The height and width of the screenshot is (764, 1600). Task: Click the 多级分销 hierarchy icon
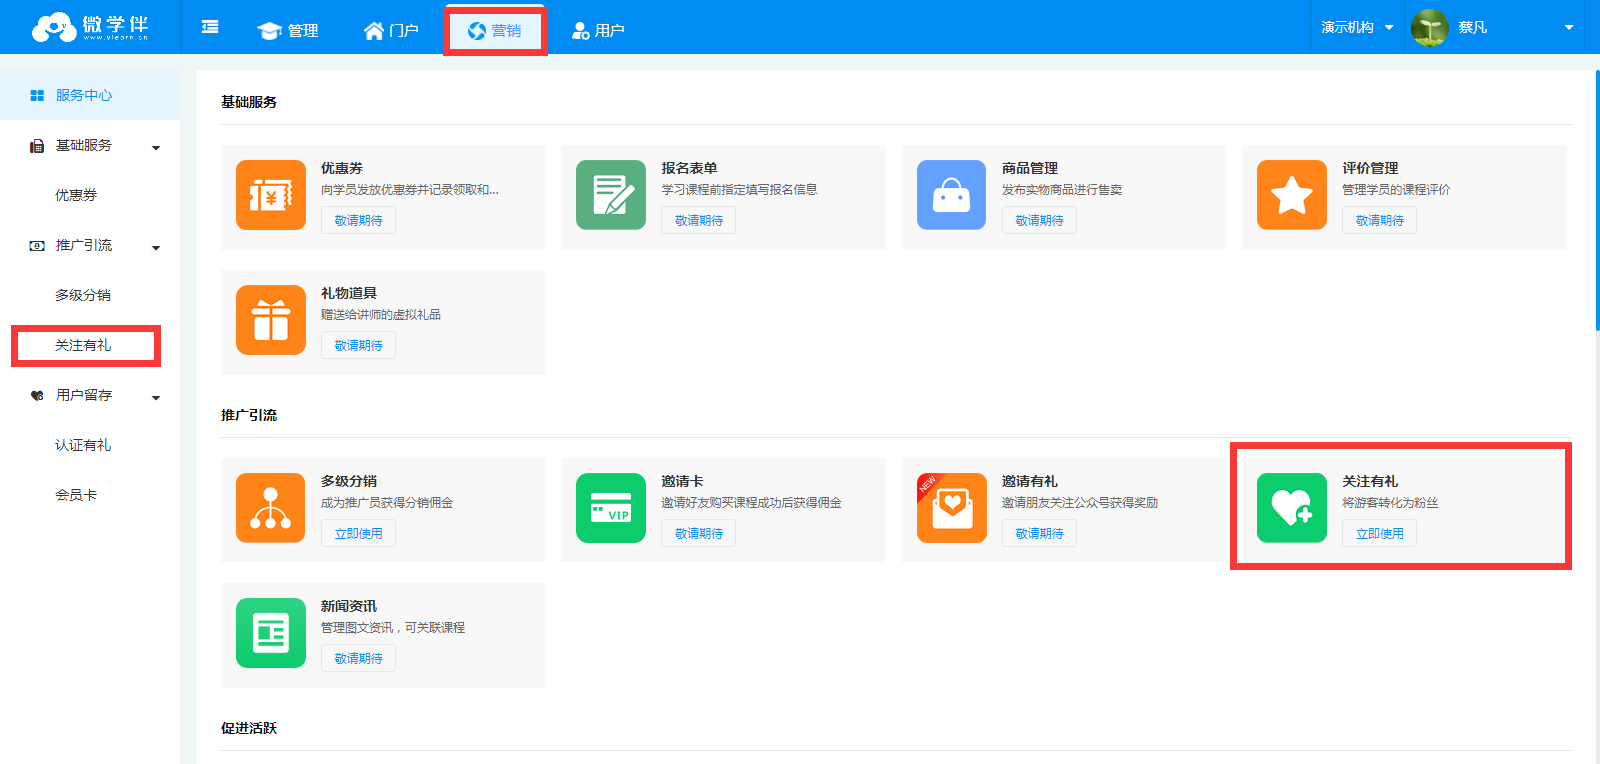point(271,508)
